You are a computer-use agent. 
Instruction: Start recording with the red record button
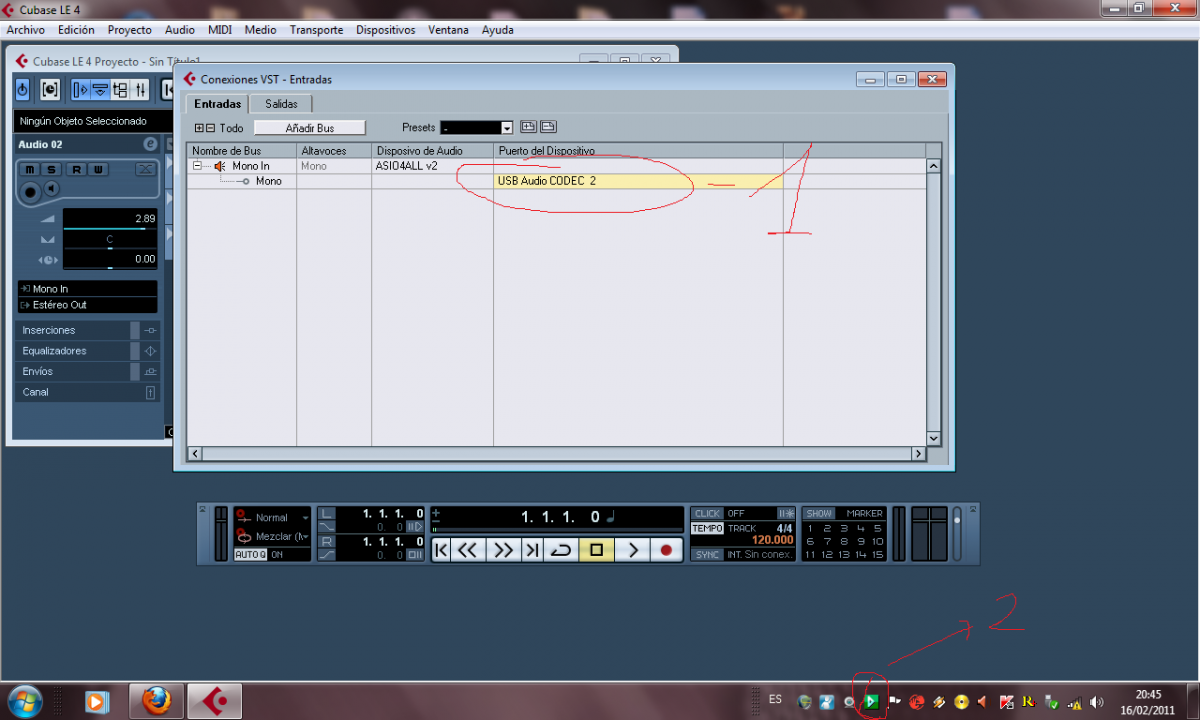coord(667,549)
